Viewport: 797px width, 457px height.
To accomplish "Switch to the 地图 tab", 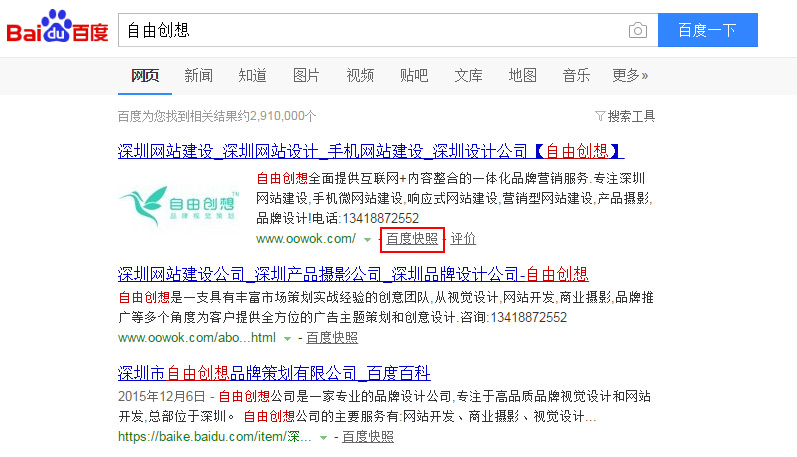I will [x=523, y=76].
